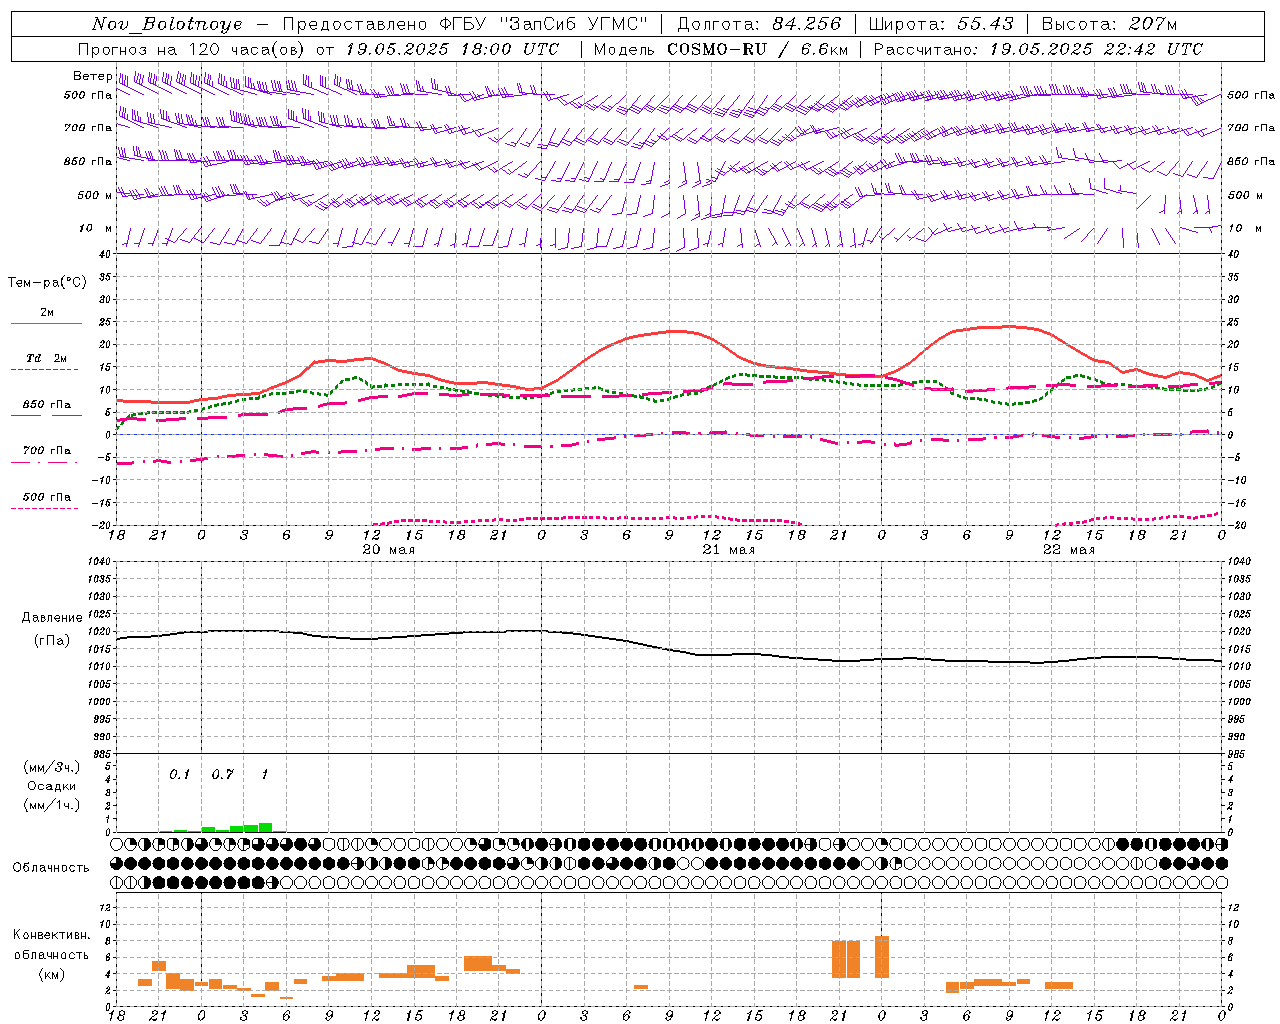This screenshot has width=1280, height=1024.
Task: Click 'Прогноз на 120 часа(ов)' forecast text
Action: point(192,49)
